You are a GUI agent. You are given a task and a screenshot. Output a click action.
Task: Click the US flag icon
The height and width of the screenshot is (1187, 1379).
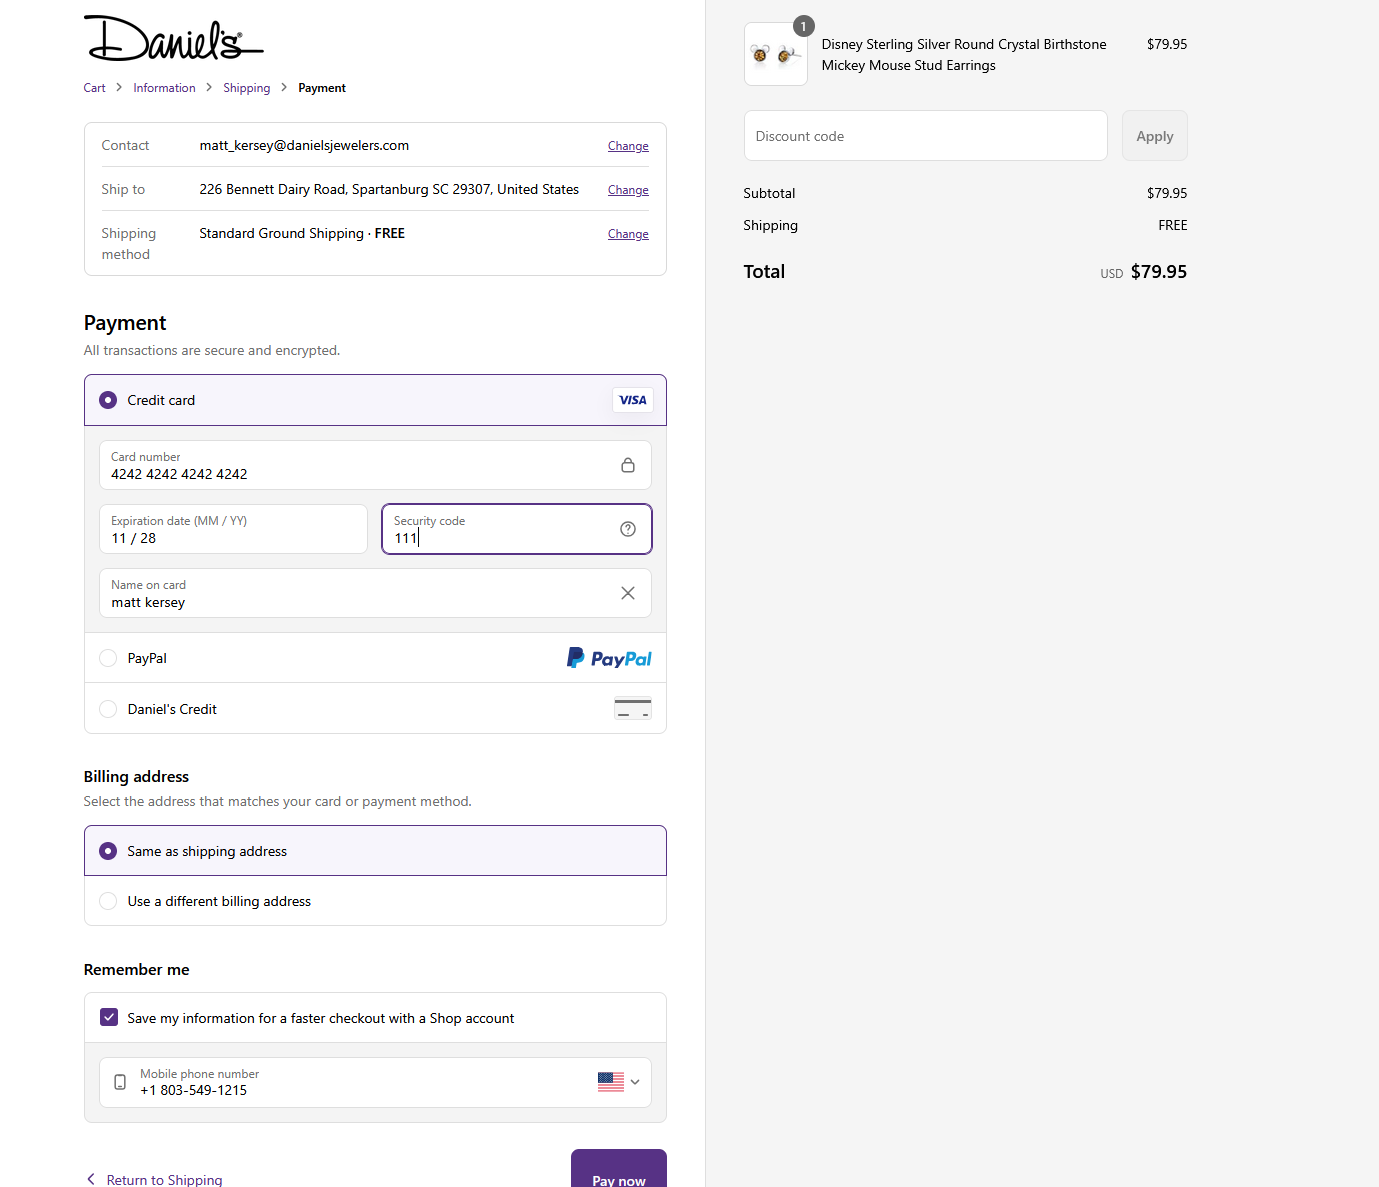(x=611, y=1082)
